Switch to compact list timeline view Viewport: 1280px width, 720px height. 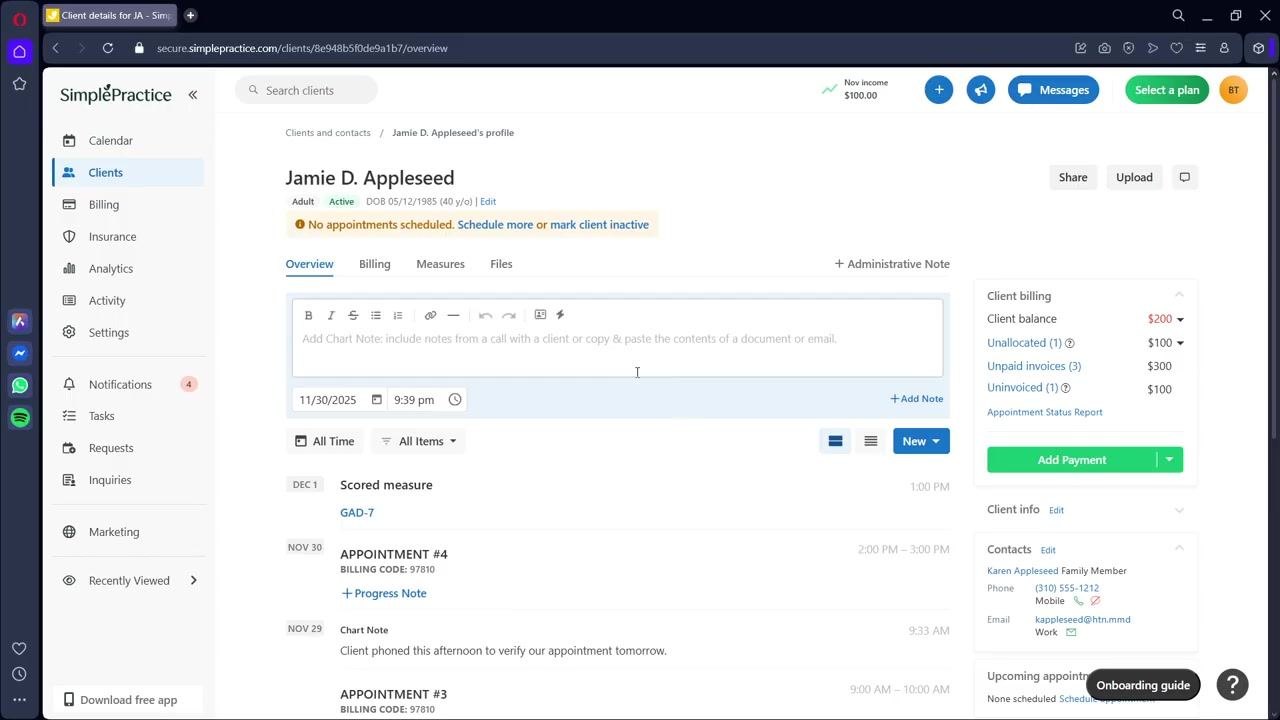click(871, 441)
